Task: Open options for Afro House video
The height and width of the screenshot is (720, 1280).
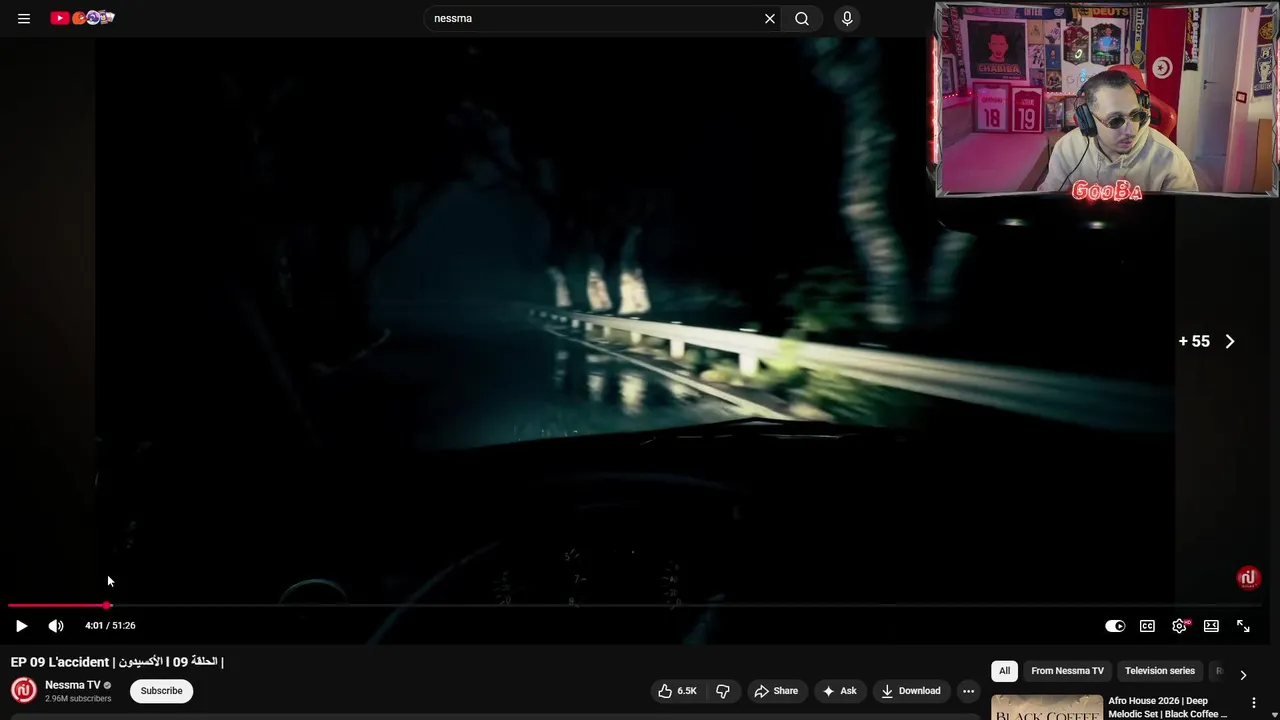Action: click(1254, 703)
